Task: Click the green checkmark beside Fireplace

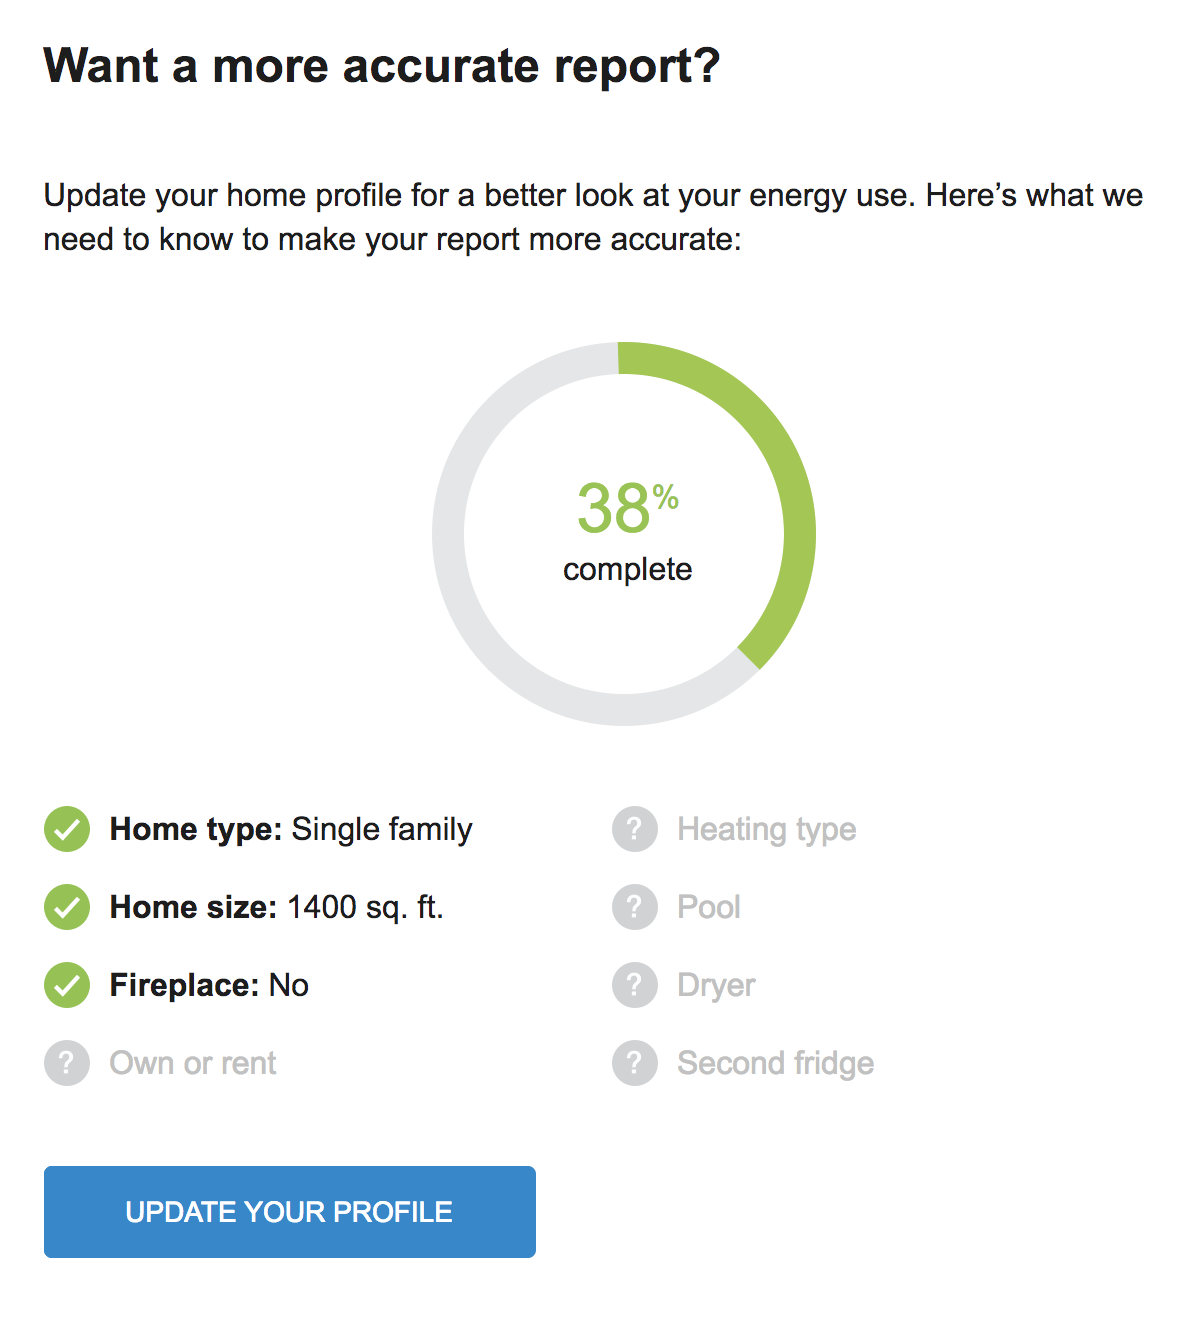Action: (66, 985)
